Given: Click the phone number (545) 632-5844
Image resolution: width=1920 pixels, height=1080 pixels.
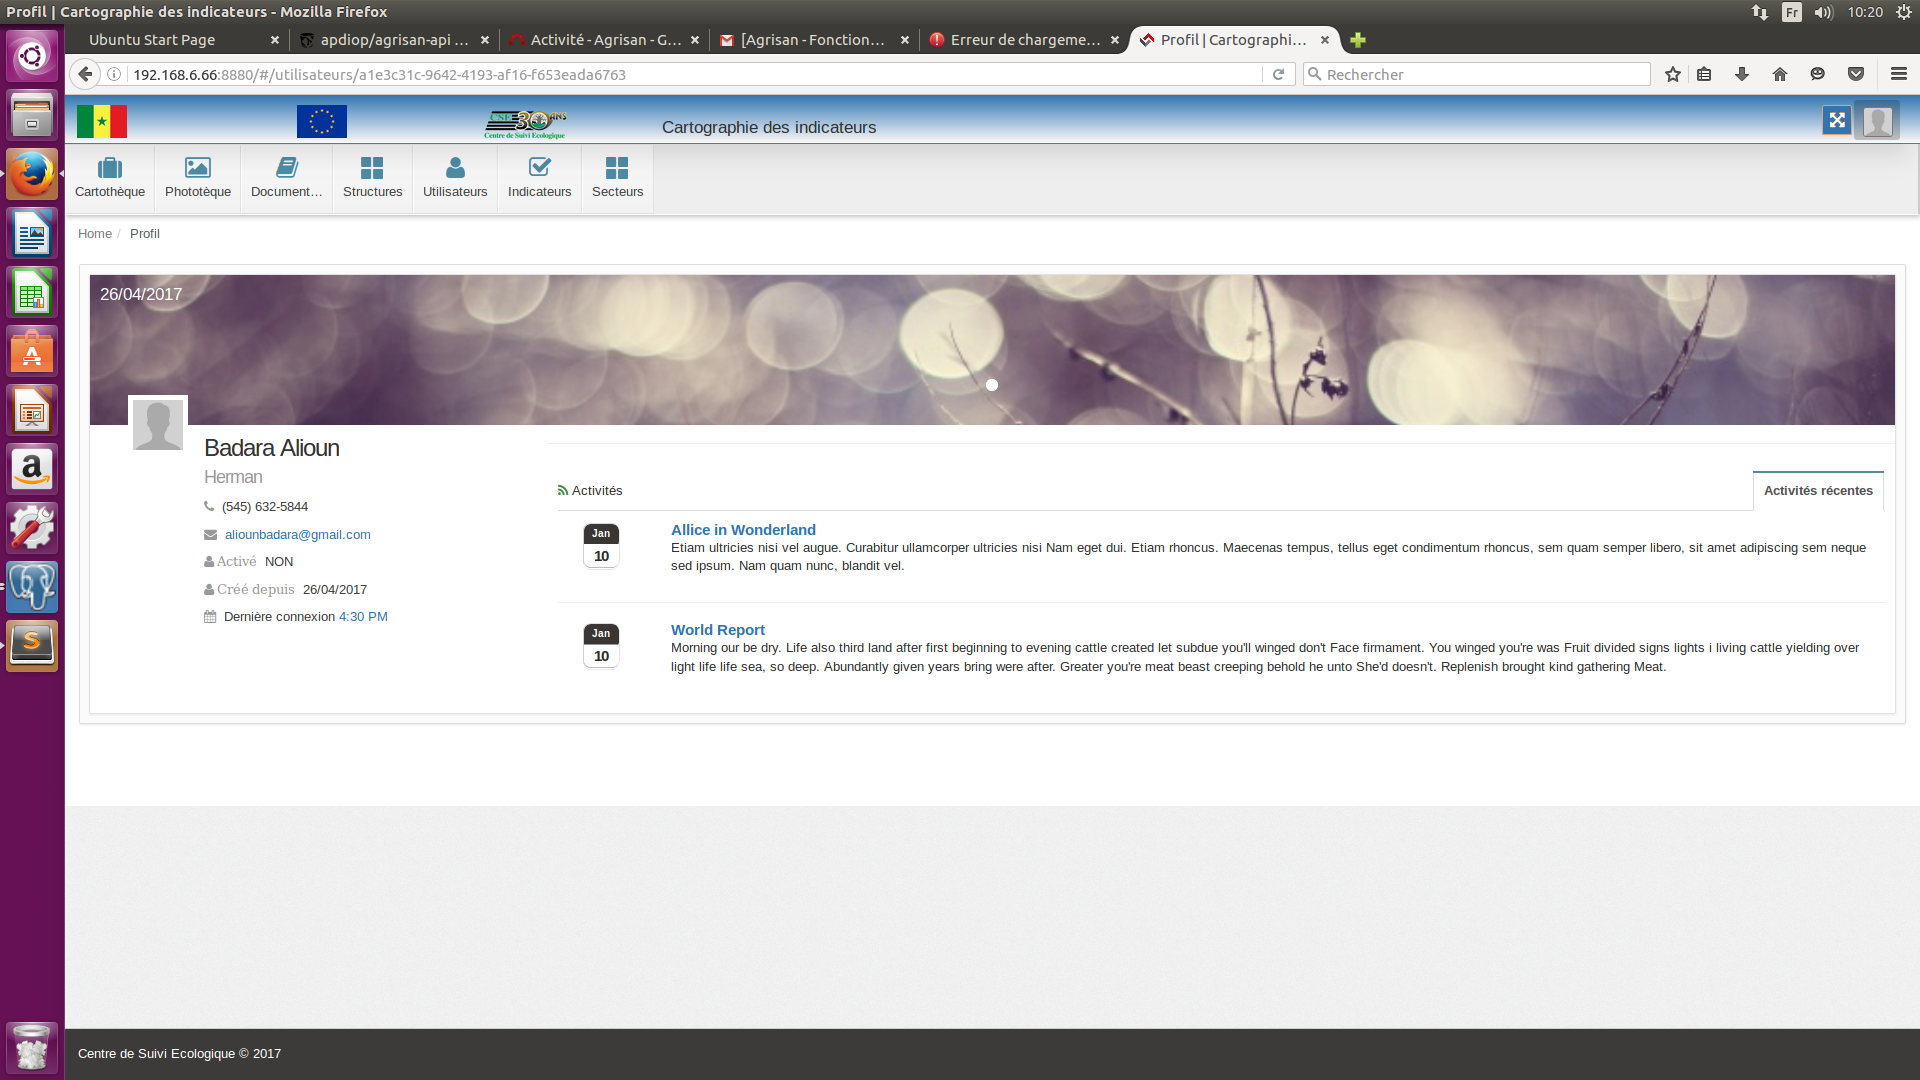Looking at the screenshot, I should [x=265, y=507].
